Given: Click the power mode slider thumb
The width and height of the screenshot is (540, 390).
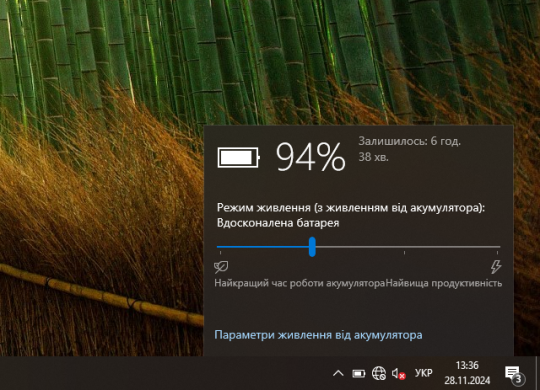Looking at the screenshot, I should tap(312, 247).
